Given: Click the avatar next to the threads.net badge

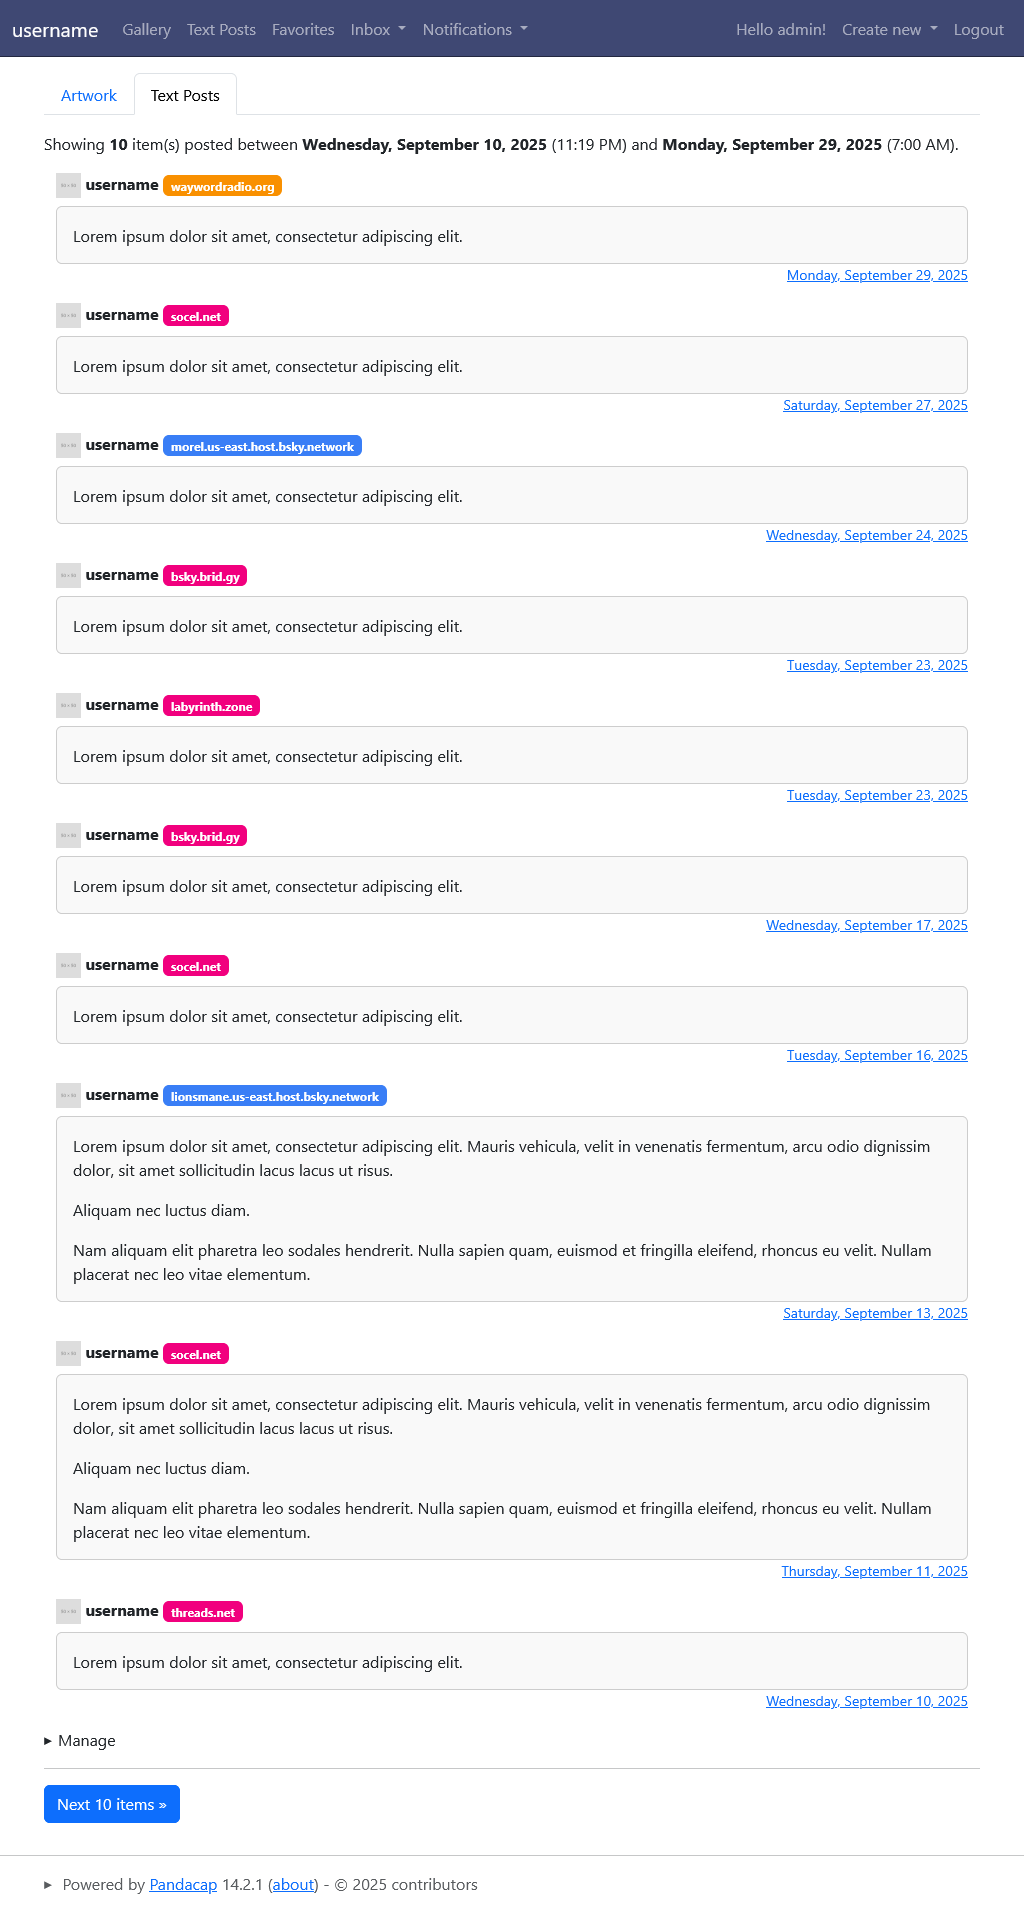Looking at the screenshot, I should 68,1612.
